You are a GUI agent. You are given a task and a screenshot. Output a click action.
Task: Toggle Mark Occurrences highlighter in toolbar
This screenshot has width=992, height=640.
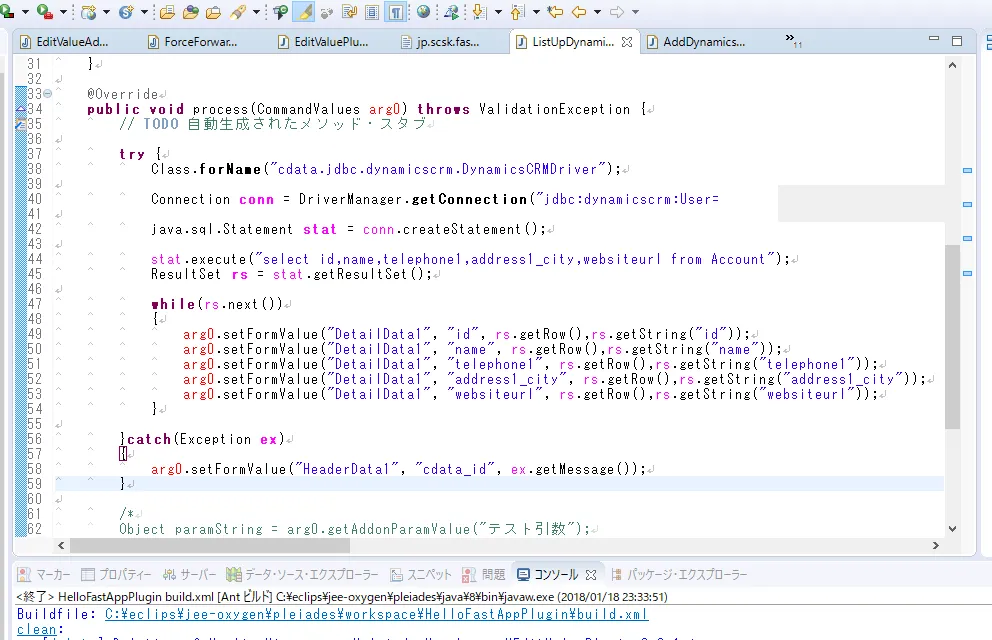[305, 12]
